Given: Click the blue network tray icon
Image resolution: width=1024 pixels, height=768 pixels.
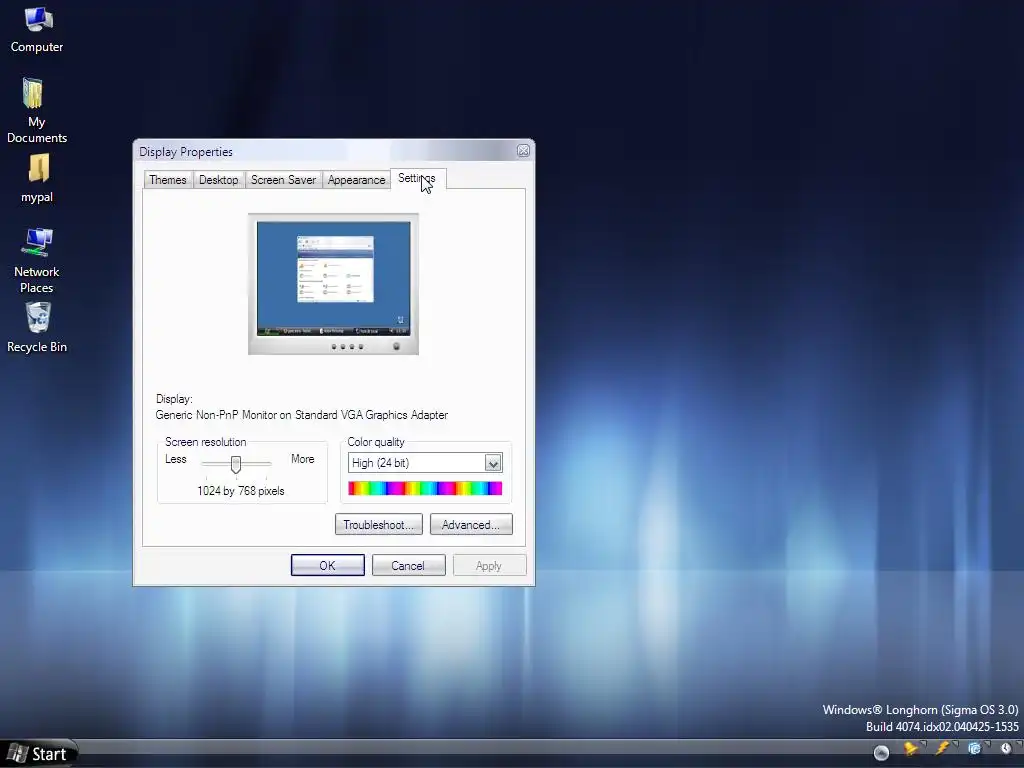Looking at the screenshot, I should [x=974, y=748].
